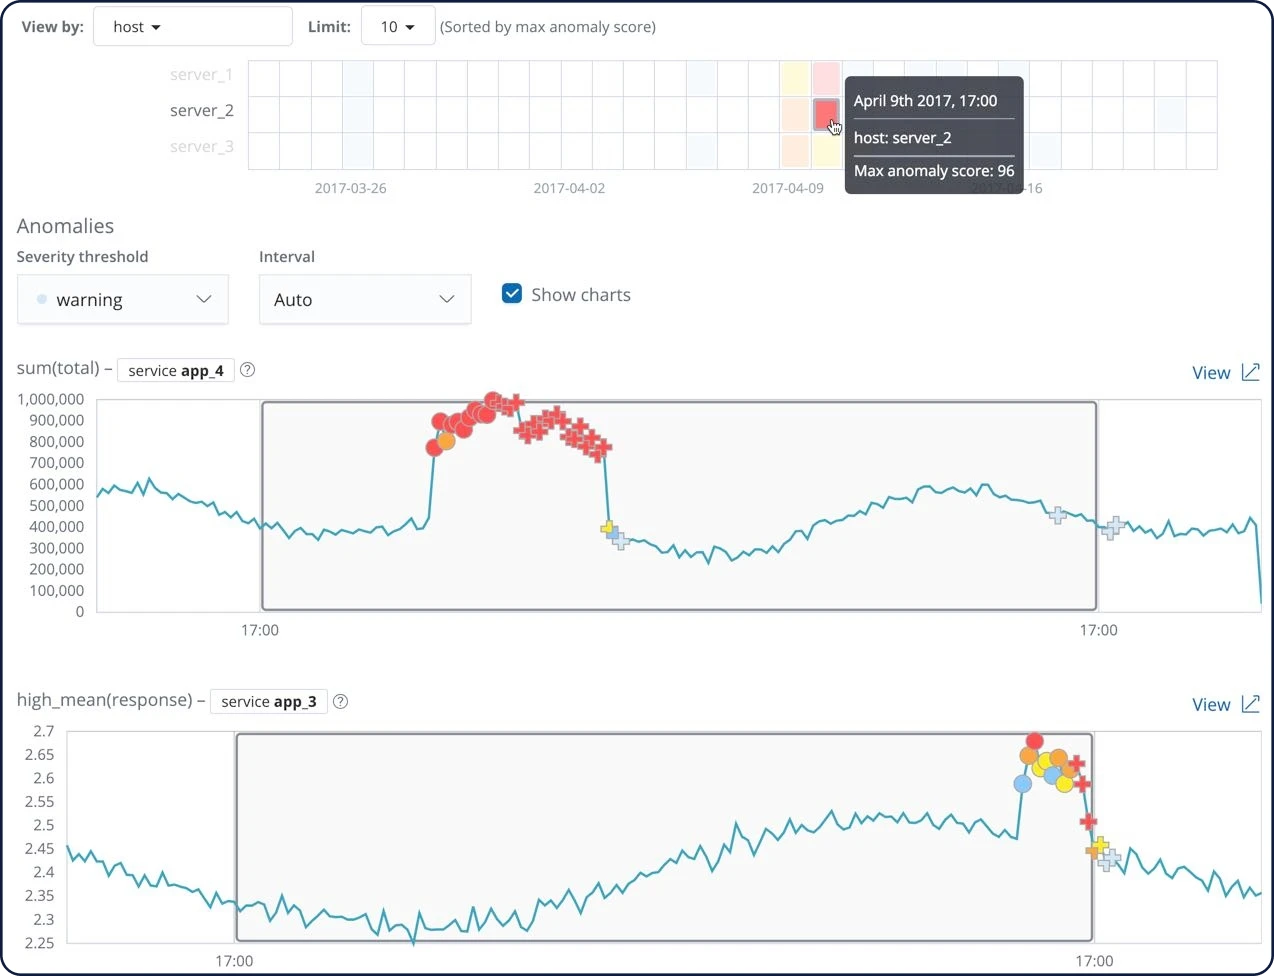Click the orange anomaly marker in sum(total) chart
Screen dimensions: 1274x976
(446, 440)
